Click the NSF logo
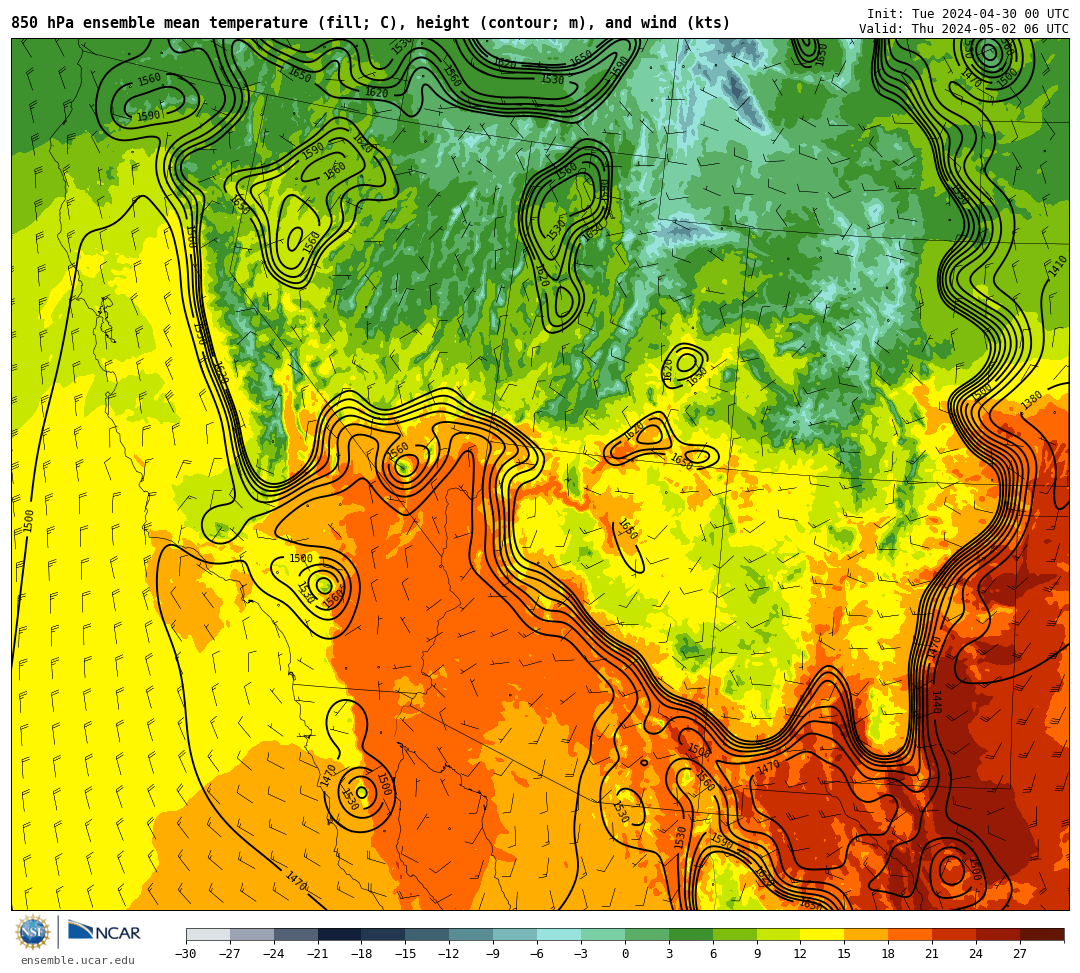Image resolution: width=1080 pixels, height=973 pixels. click(x=33, y=933)
